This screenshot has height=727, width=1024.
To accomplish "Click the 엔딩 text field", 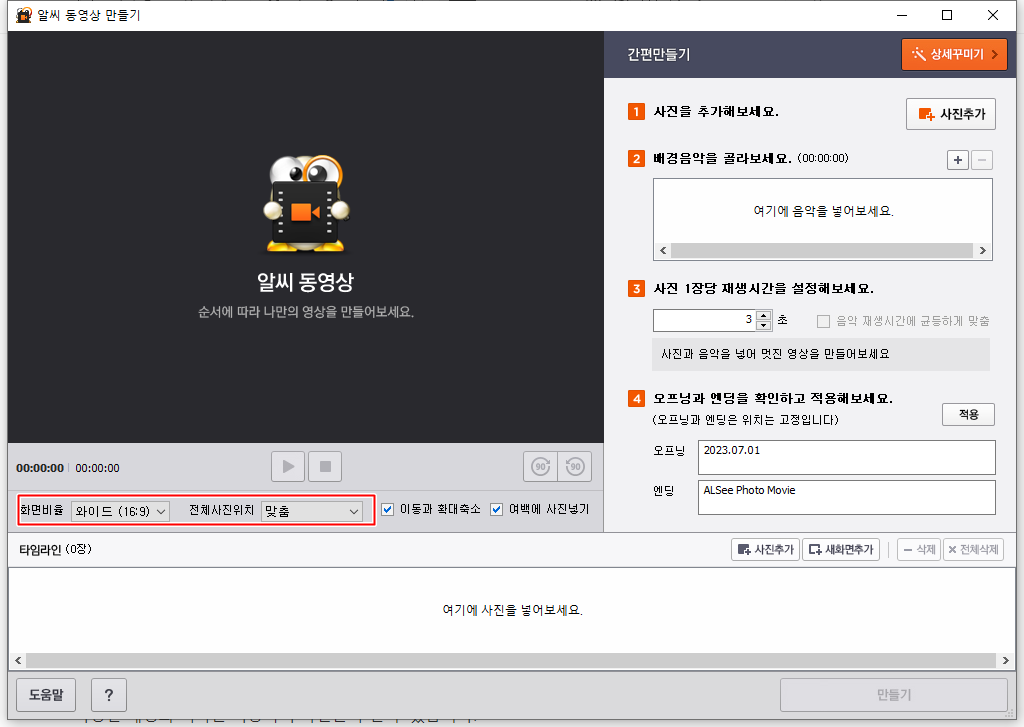I will [846, 497].
